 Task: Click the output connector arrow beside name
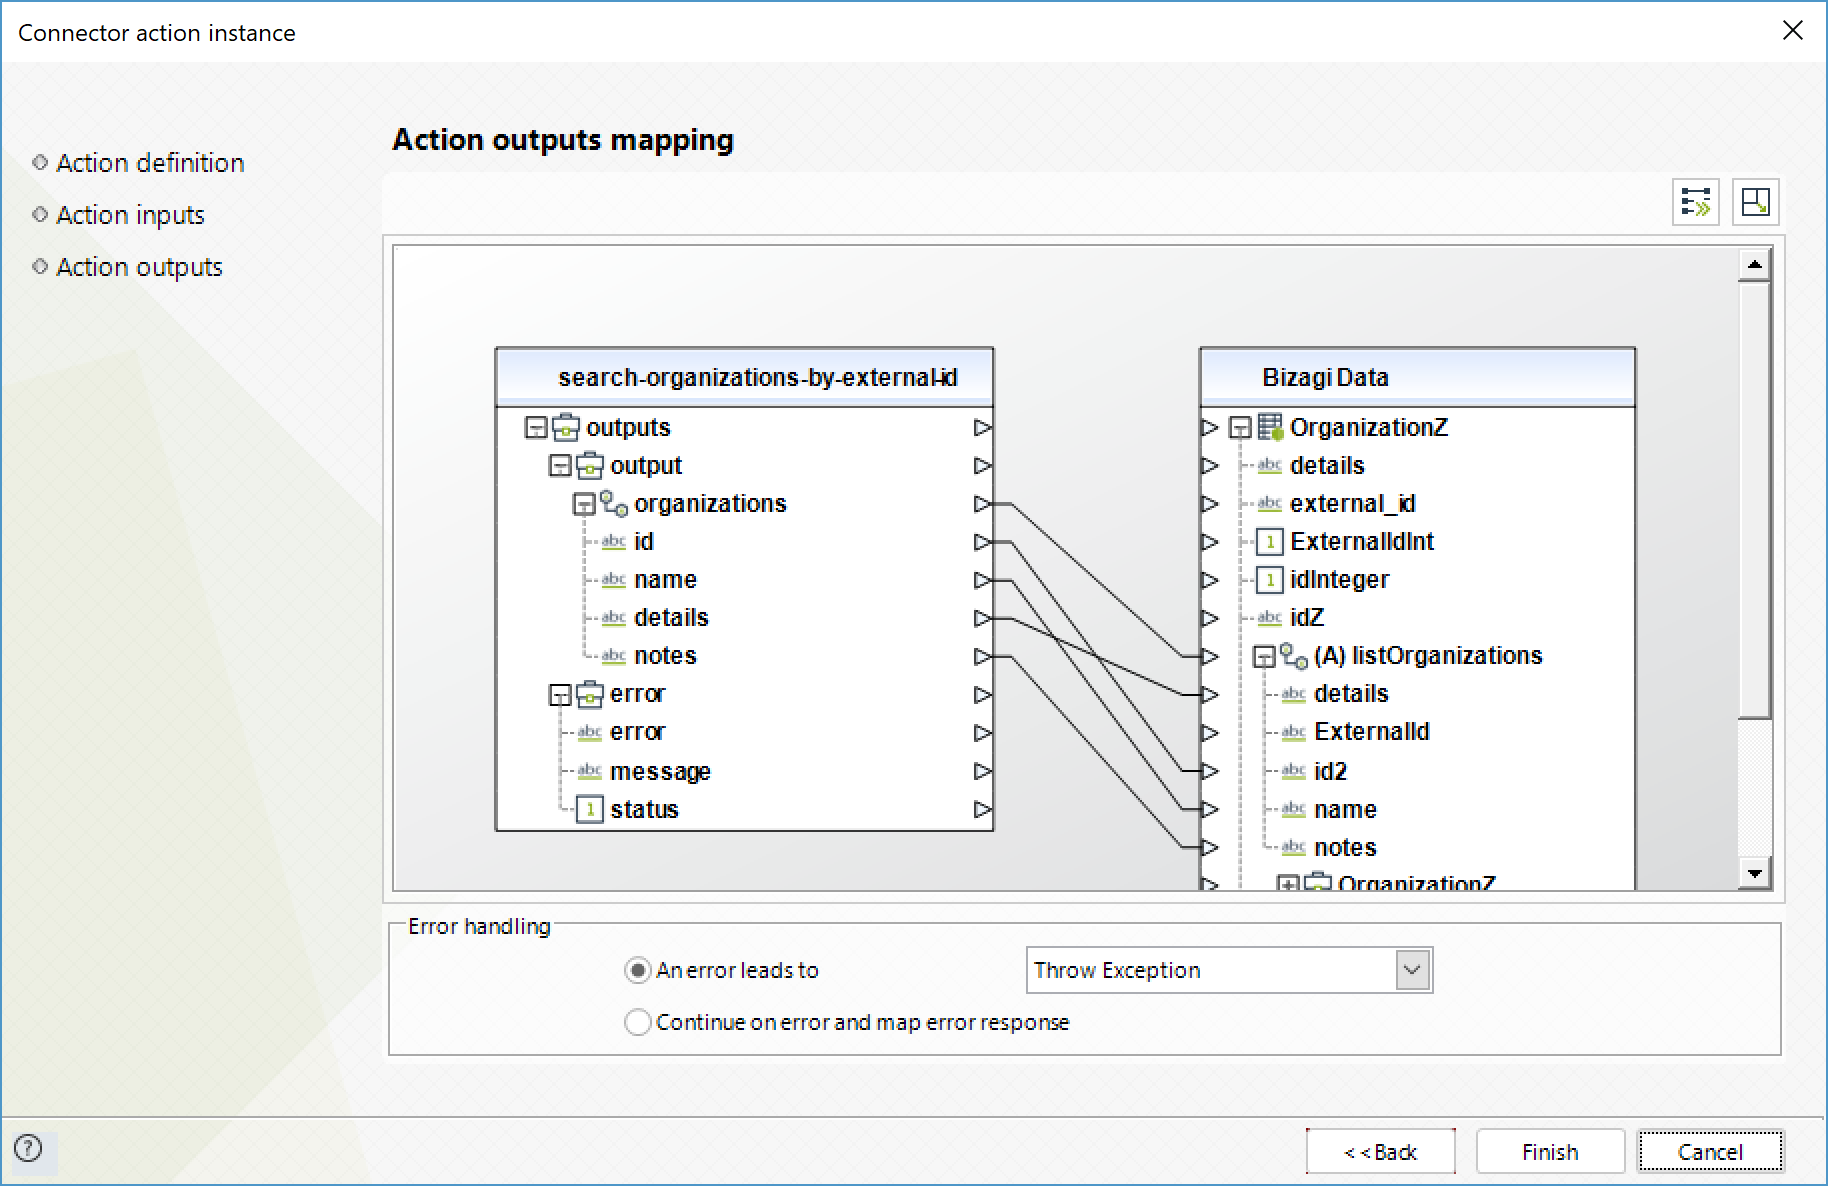(x=983, y=580)
